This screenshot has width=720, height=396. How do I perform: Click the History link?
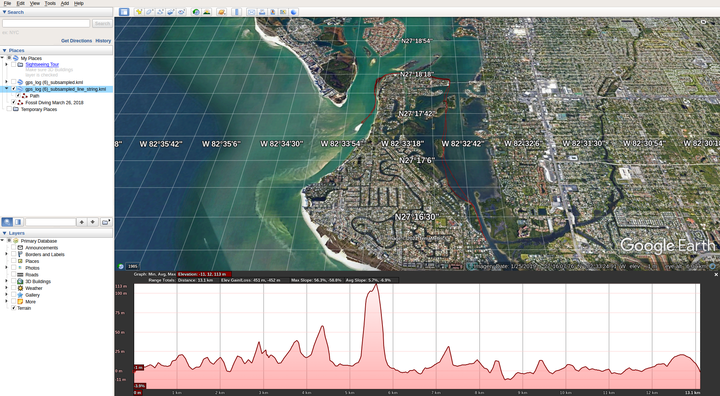coord(103,40)
